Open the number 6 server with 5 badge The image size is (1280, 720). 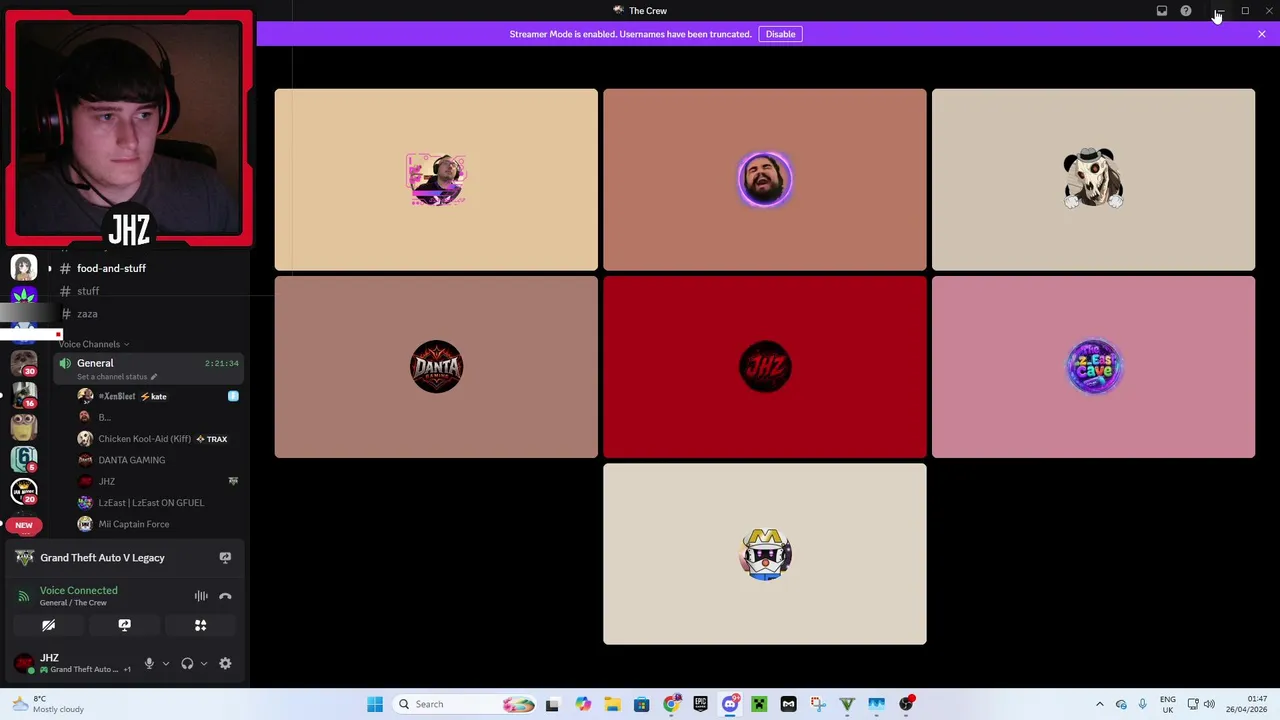click(x=24, y=458)
